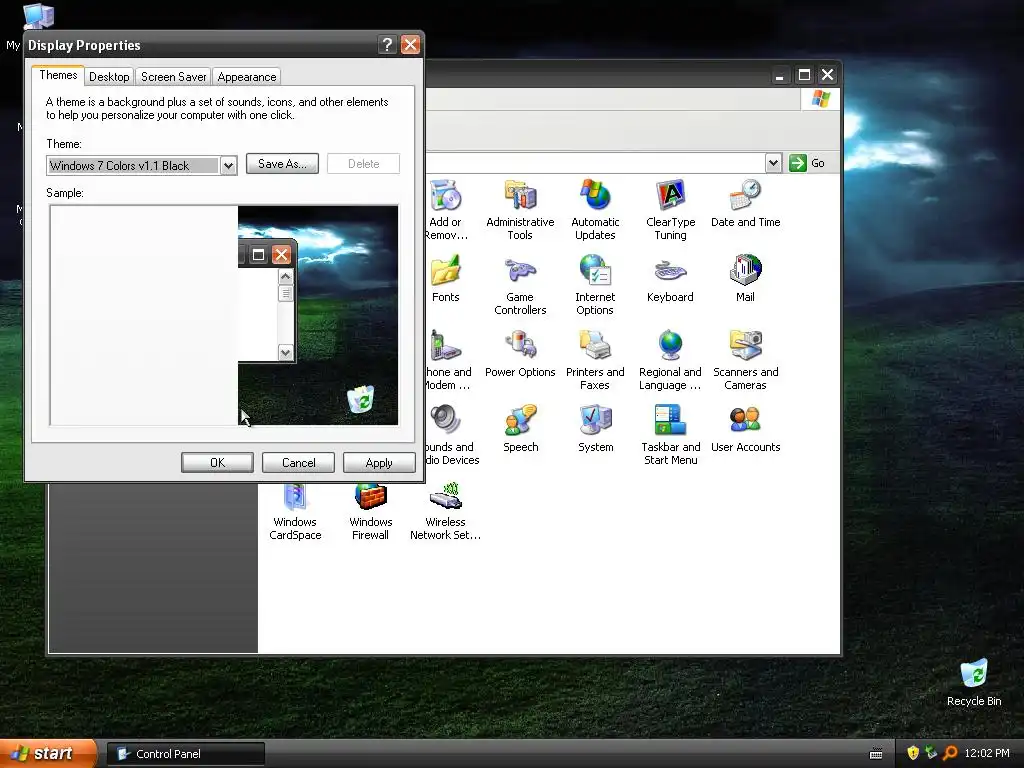Screen dimensions: 1024x768
Task: Click the taskbar clock
Action: (x=987, y=753)
